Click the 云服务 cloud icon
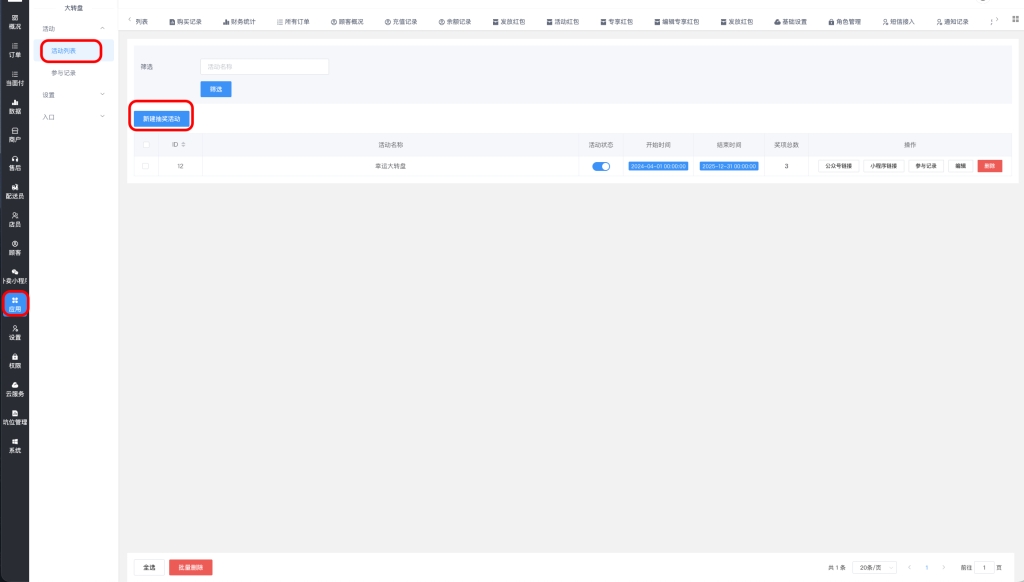Screen dimensions: 1024x582 (14, 388)
